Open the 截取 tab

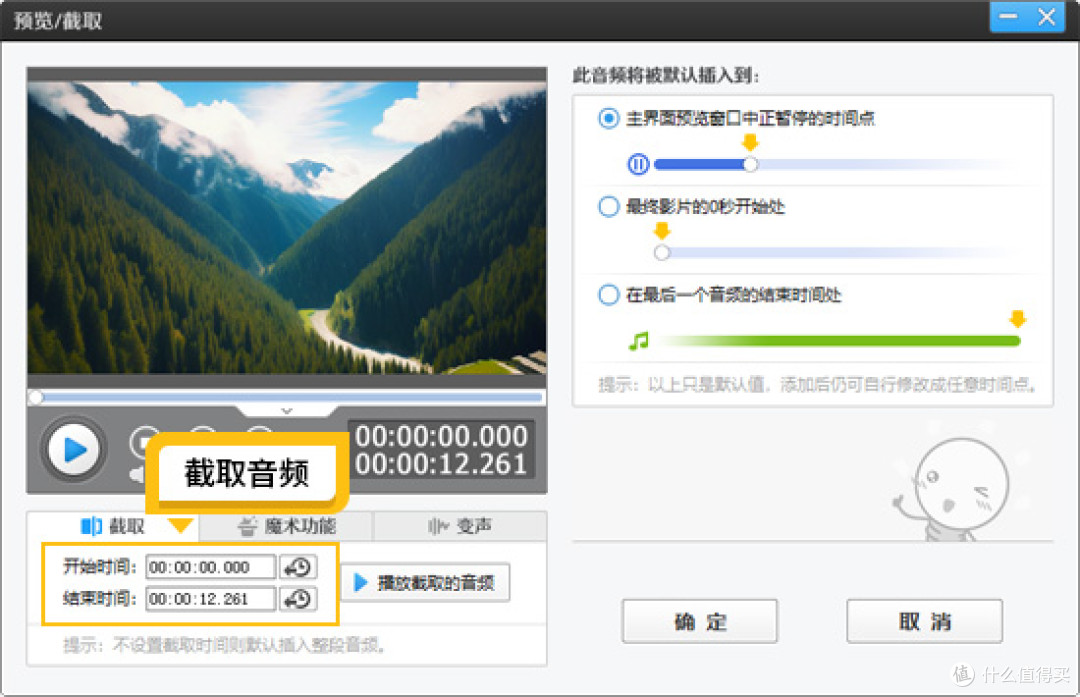(113, 526)
